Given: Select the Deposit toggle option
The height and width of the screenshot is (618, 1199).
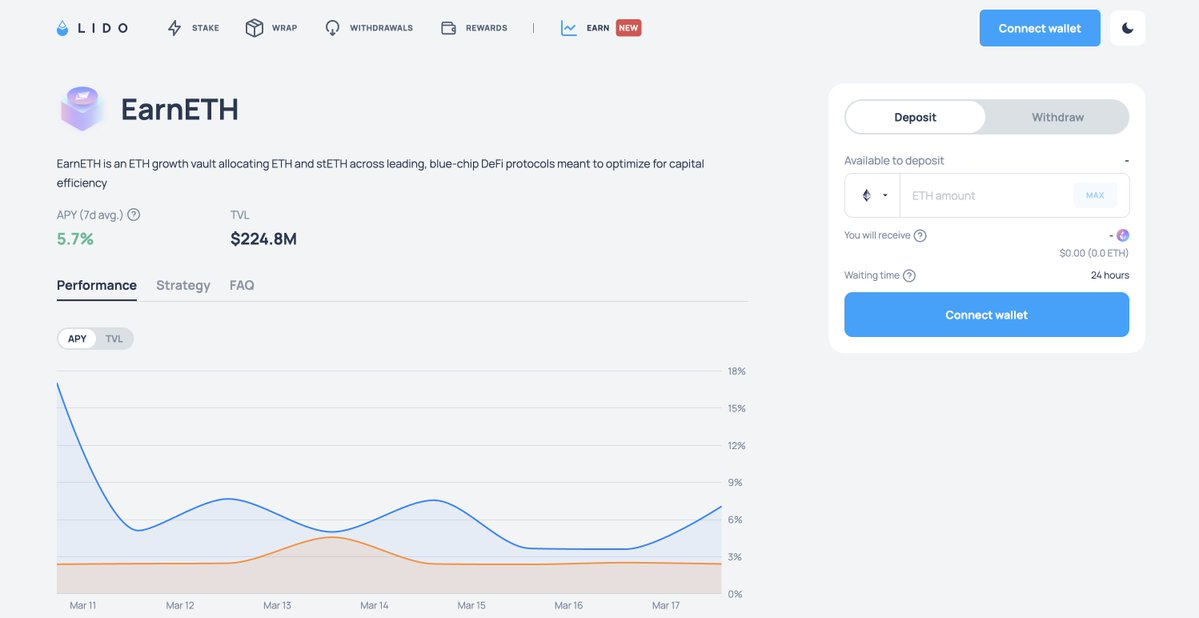Looking at the screenshot, I should (915, 117).
